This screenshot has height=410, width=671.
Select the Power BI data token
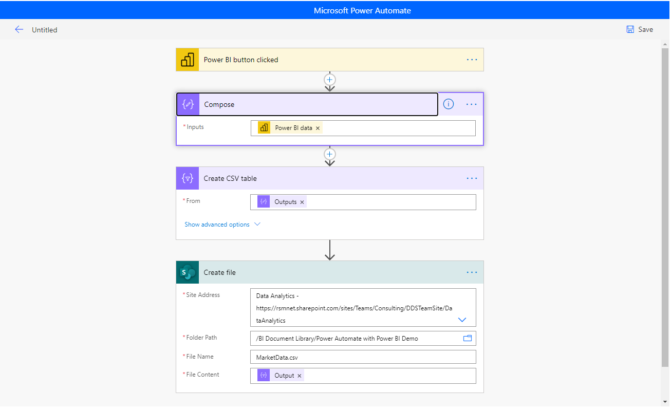click(x=290, y=128)
